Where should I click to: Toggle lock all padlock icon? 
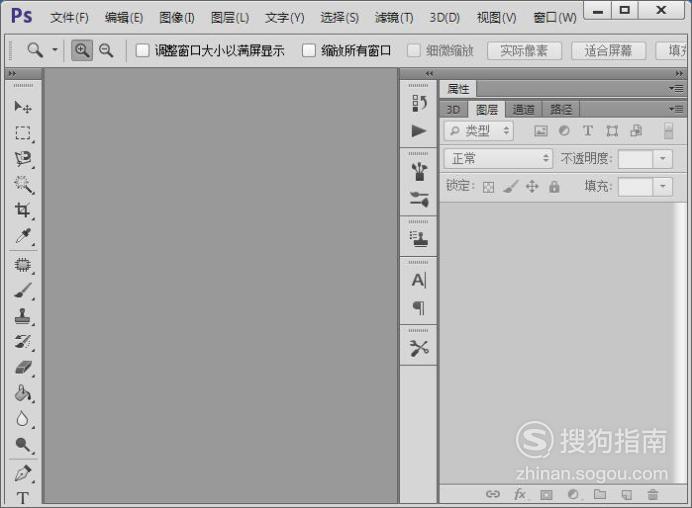click(x=554, y=187)
